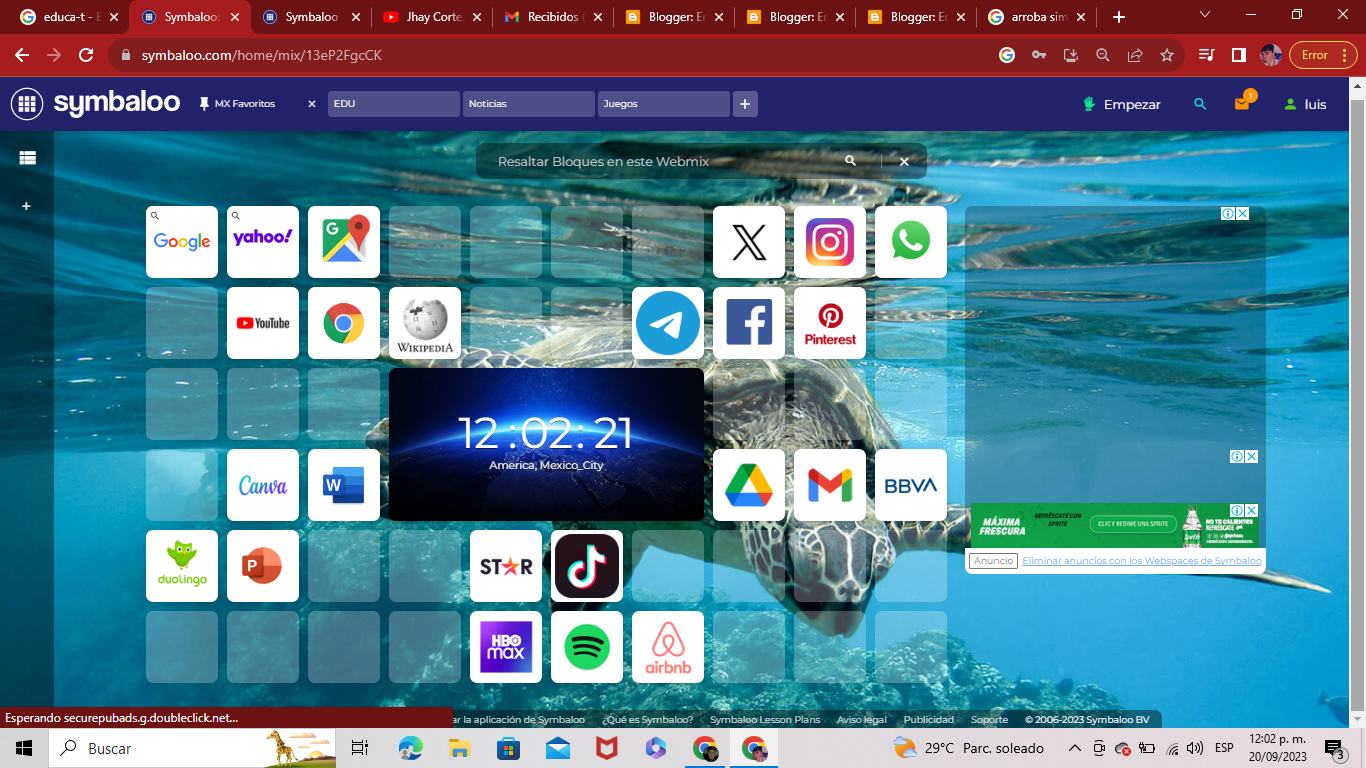Open the TikTok tile

[587, 566]
